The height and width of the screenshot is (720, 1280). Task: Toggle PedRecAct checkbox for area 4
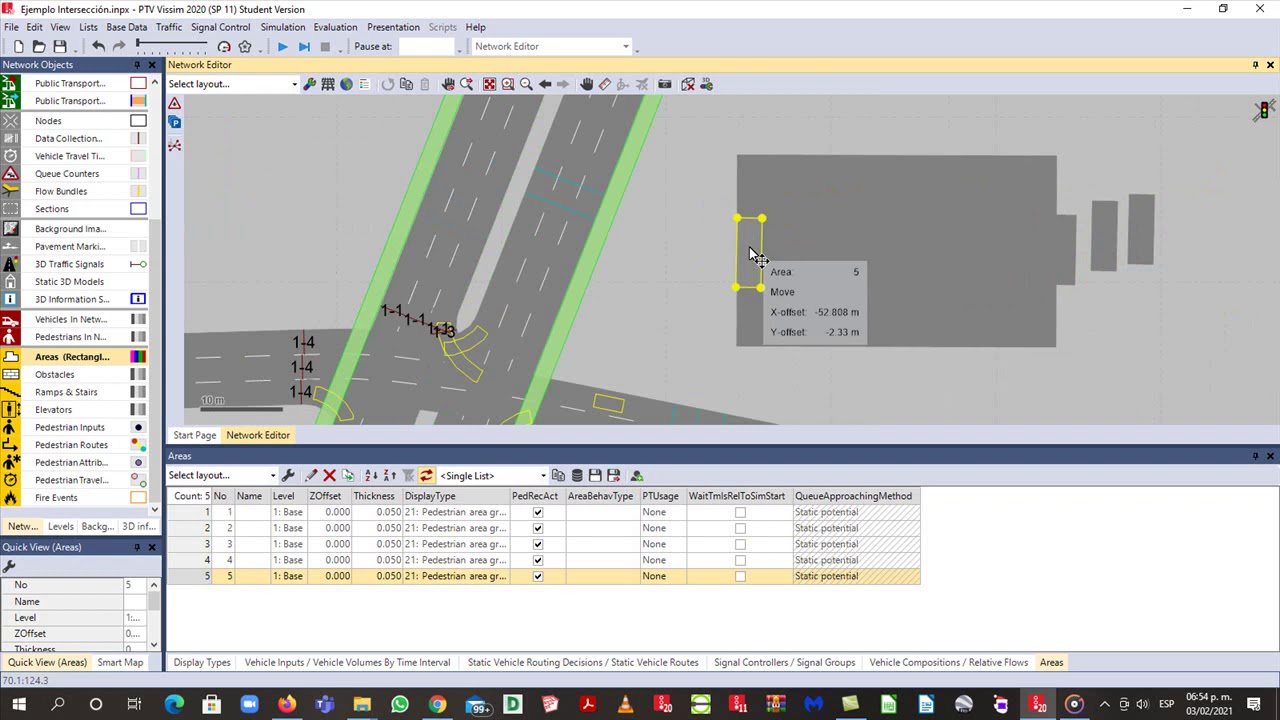pyautogui.click(x=538, y=560)
